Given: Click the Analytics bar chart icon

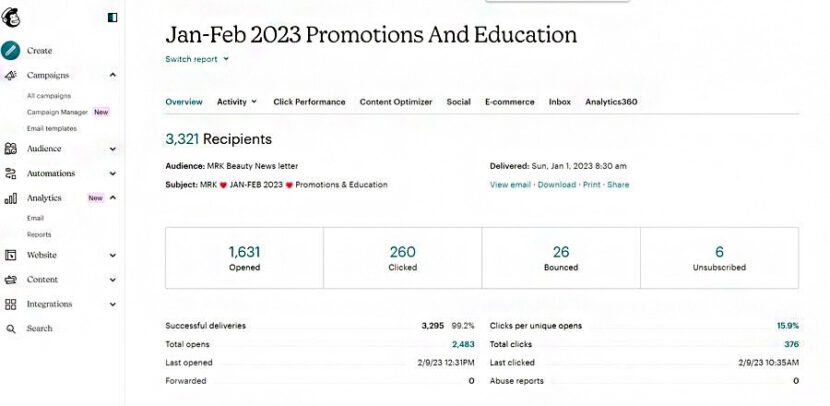Looking at the screenshot, I should pos(11,198).
